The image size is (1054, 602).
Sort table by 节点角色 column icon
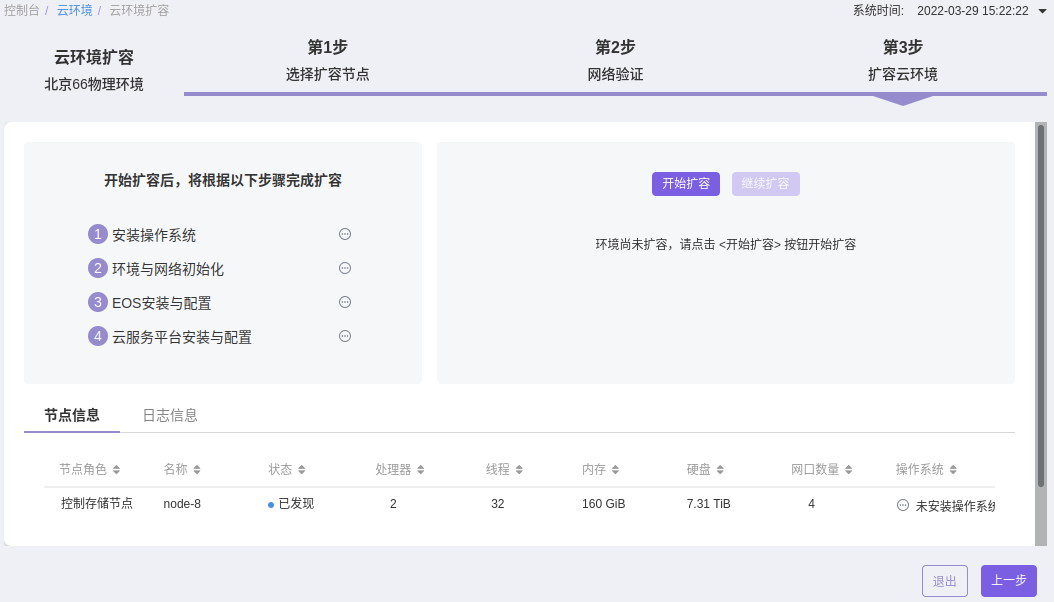(116, 470)
